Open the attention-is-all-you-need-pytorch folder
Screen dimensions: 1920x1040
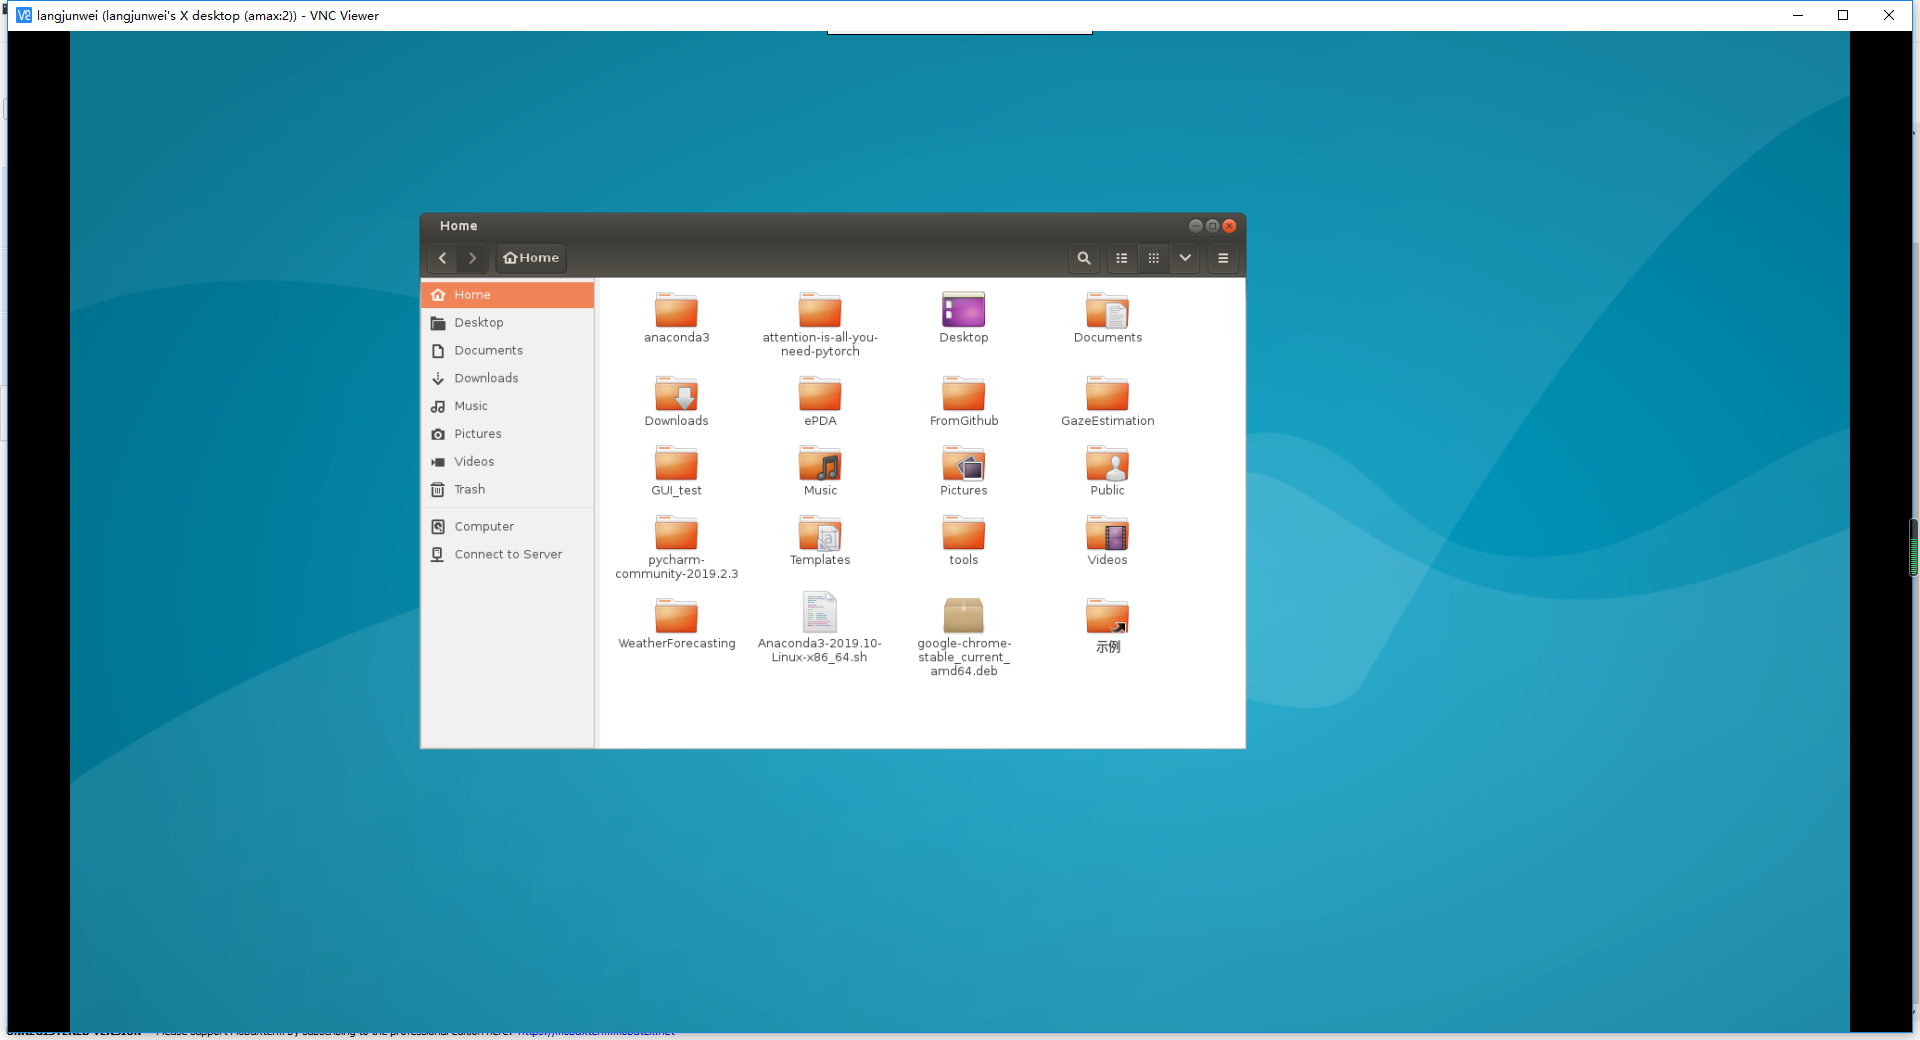(820, 310)
